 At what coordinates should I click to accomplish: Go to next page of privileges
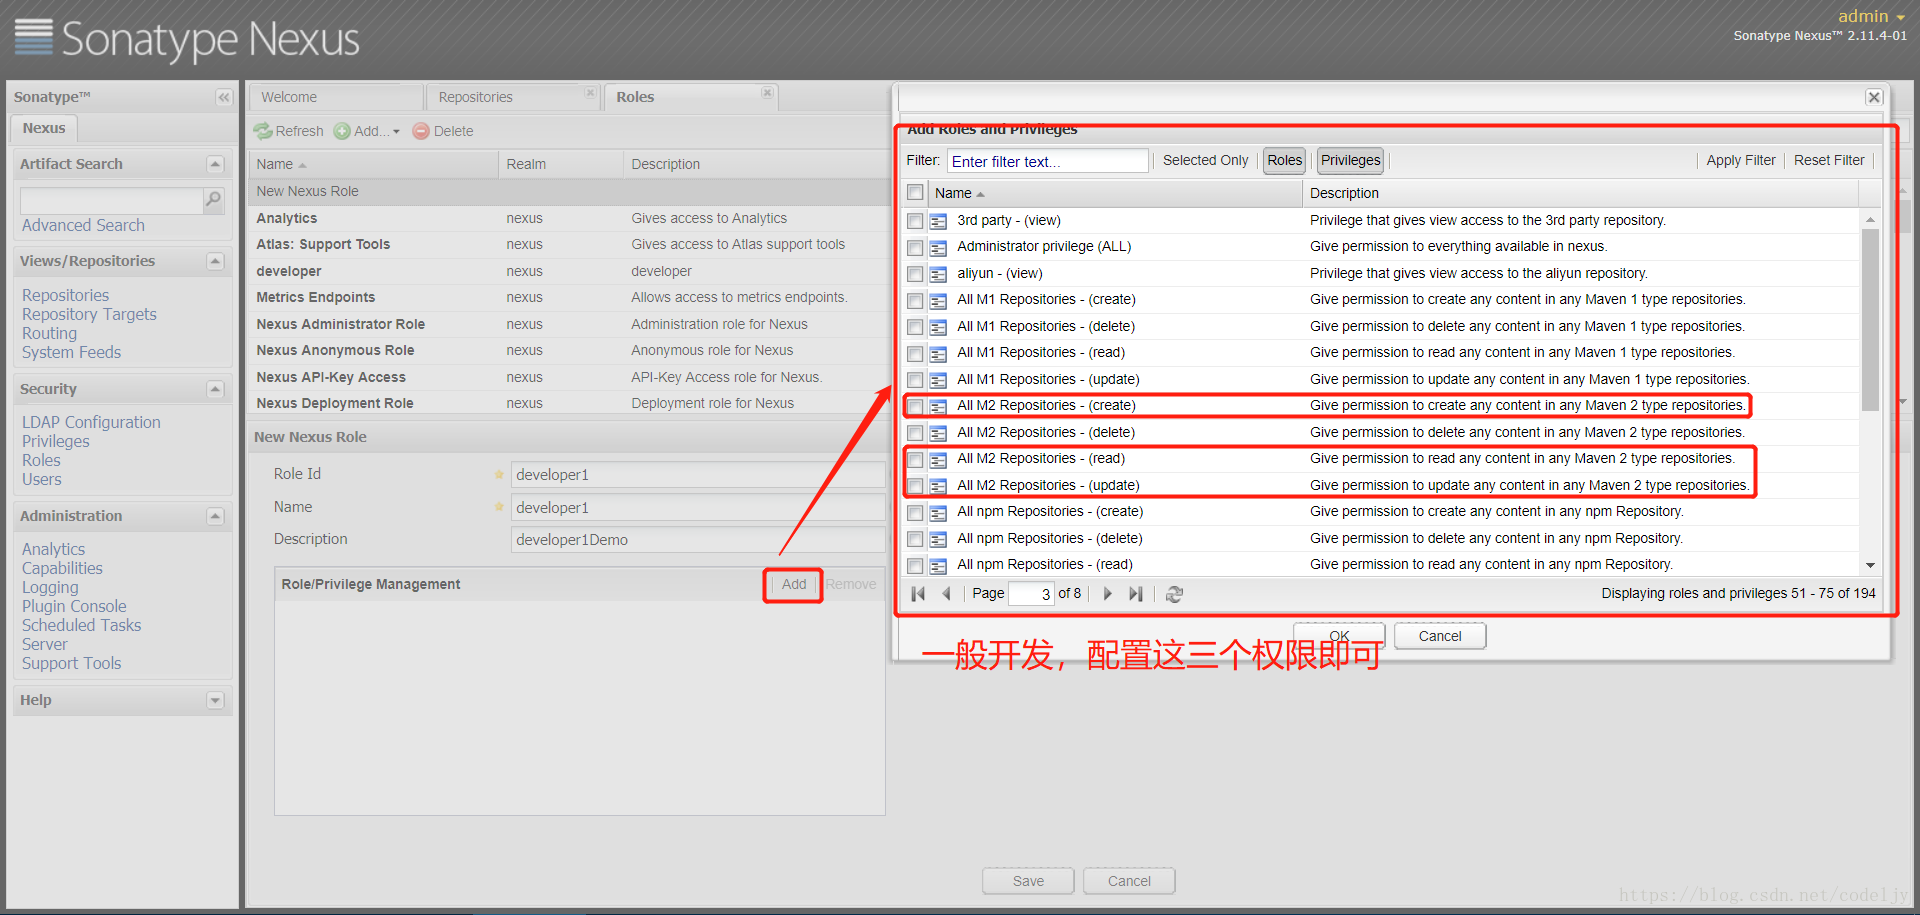tap(1107, 594)
